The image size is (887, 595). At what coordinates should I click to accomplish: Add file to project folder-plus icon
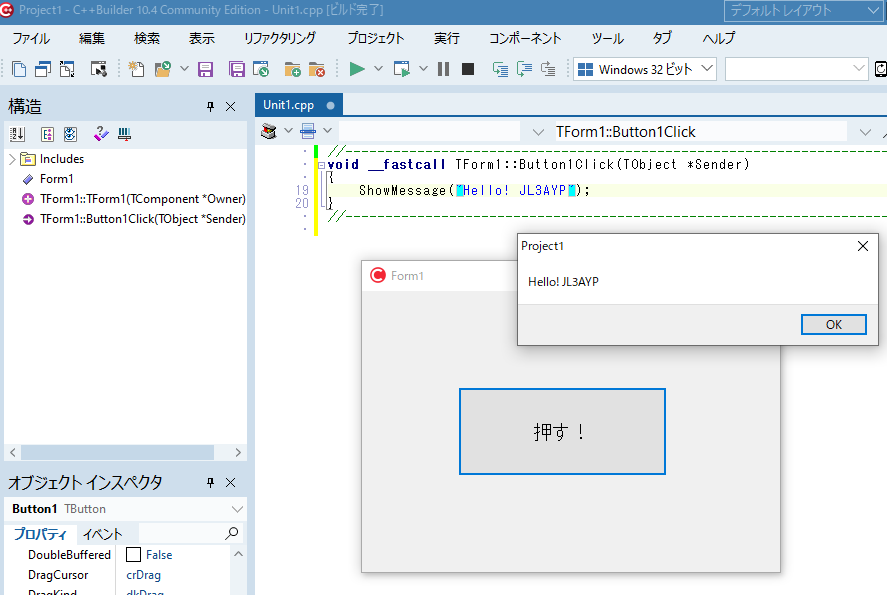point(292,69)
